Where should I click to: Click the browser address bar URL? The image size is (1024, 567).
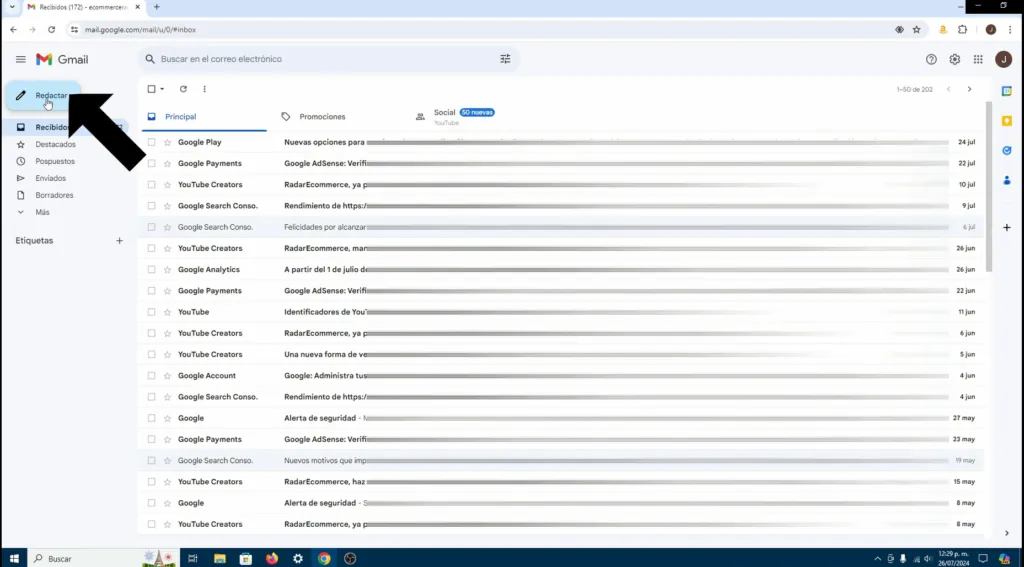coord(140,29)
